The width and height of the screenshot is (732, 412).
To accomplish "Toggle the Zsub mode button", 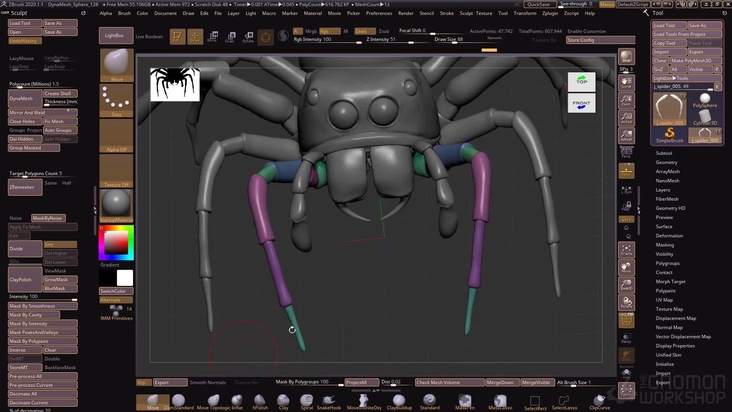I will click(384, 31).
